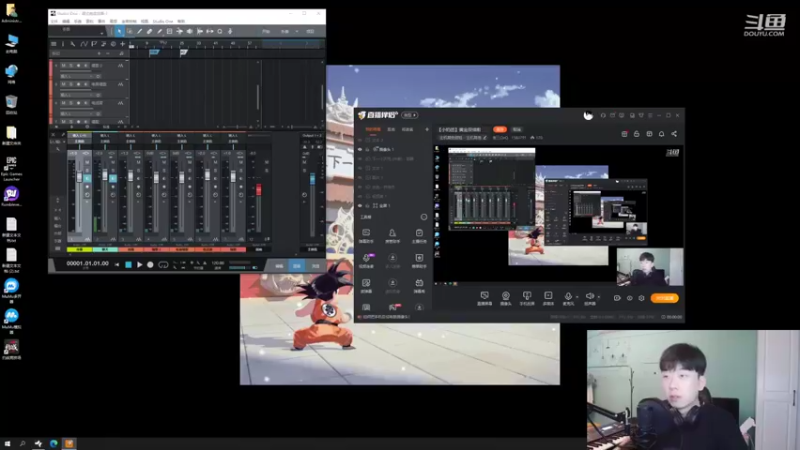Click the microphone icon in streaming bottom bar
The image size is (800, 450).
click(568, 298)
